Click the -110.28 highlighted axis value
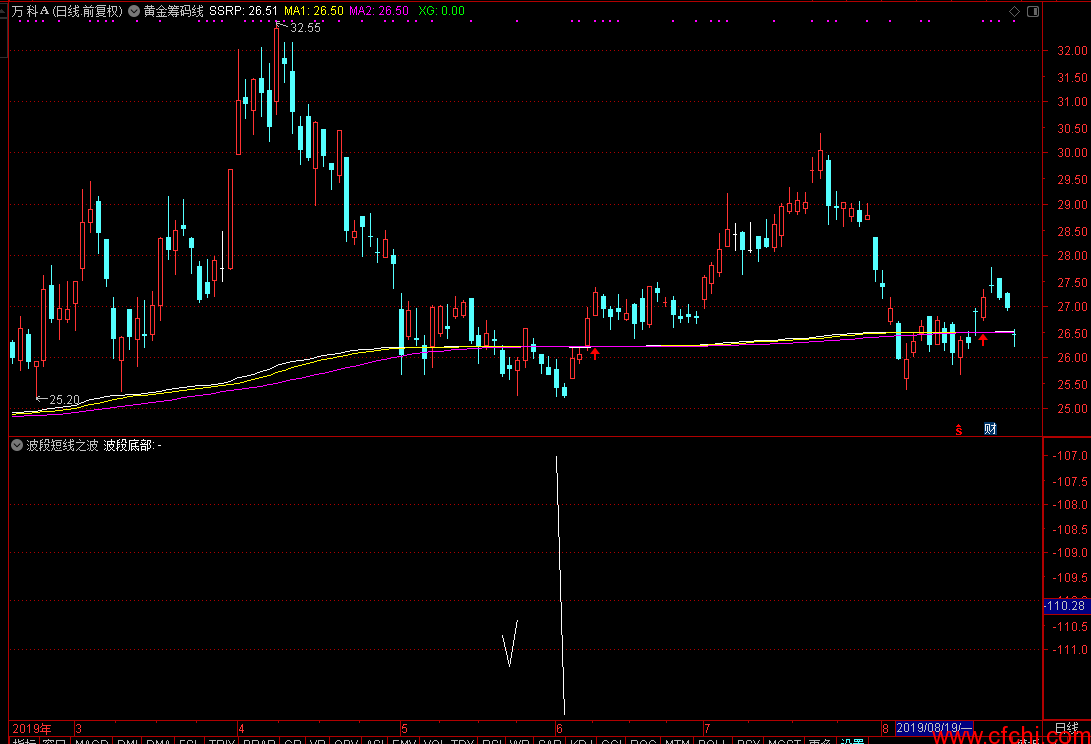 coord(1065,606)
